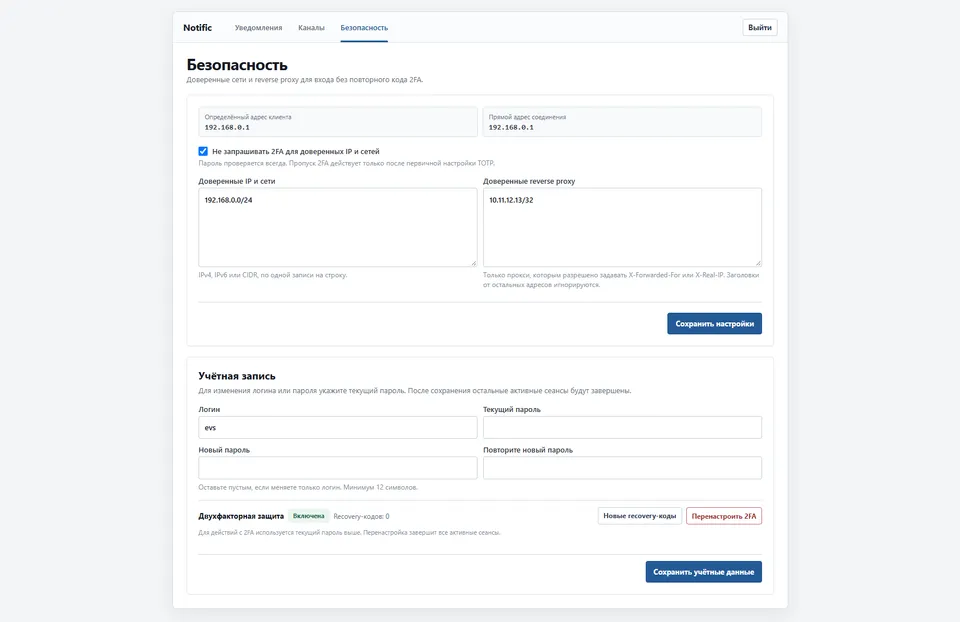Select the Безопасность tab
This screenshot has width=960, height=622.
pyautogui.click(x=364, y=28)
